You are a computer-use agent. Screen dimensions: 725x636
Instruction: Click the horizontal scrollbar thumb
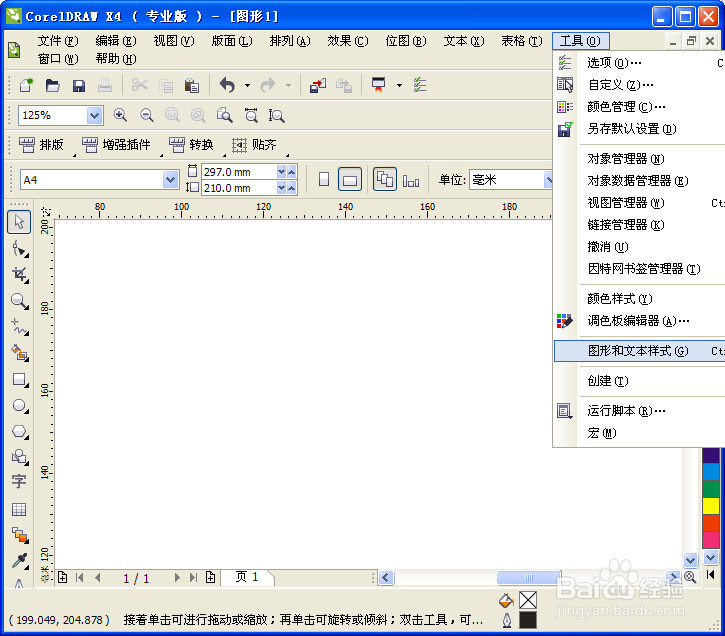[x=528, y=577]
